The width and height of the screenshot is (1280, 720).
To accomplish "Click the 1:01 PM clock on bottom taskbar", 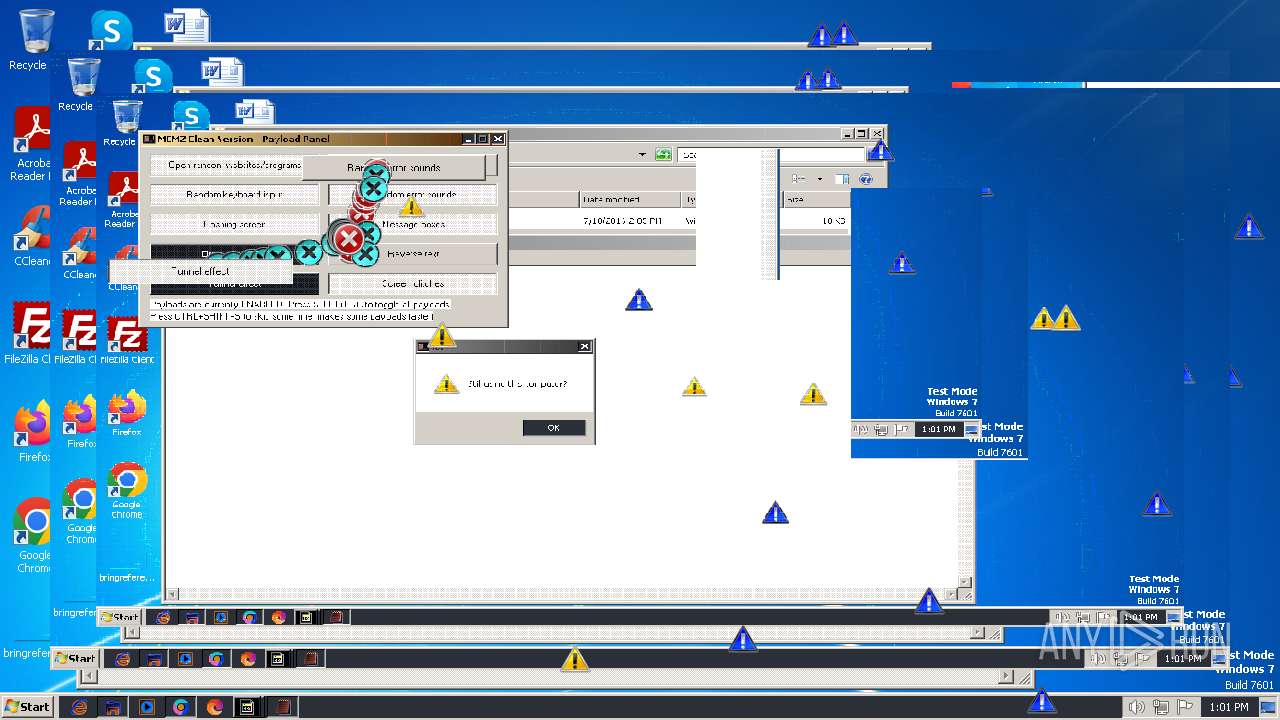I will click(1228, 707).
